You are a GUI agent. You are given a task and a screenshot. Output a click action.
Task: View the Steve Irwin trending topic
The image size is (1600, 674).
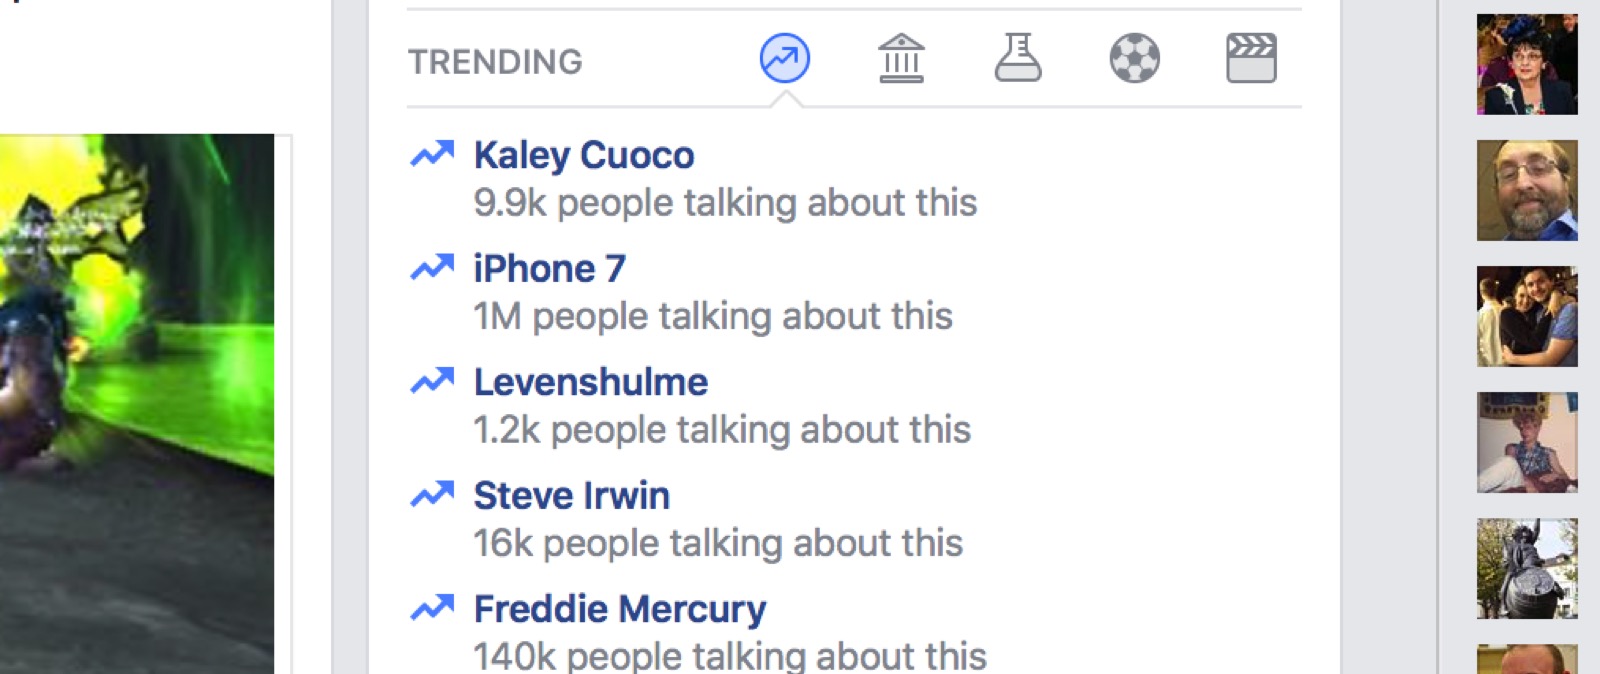click(x=571, y=496)
